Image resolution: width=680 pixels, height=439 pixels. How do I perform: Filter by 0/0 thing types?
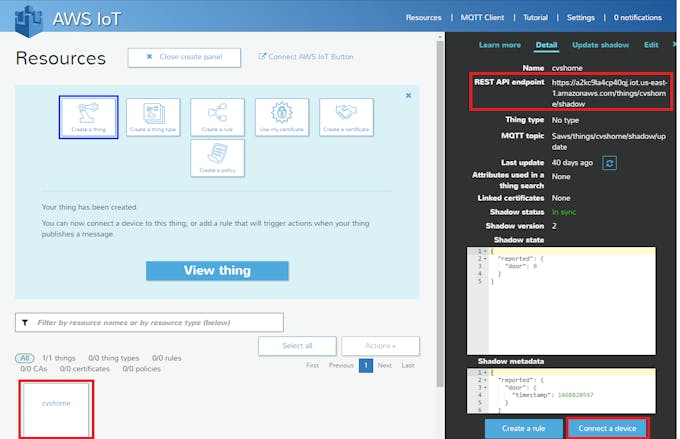click(x=114, y=358)
